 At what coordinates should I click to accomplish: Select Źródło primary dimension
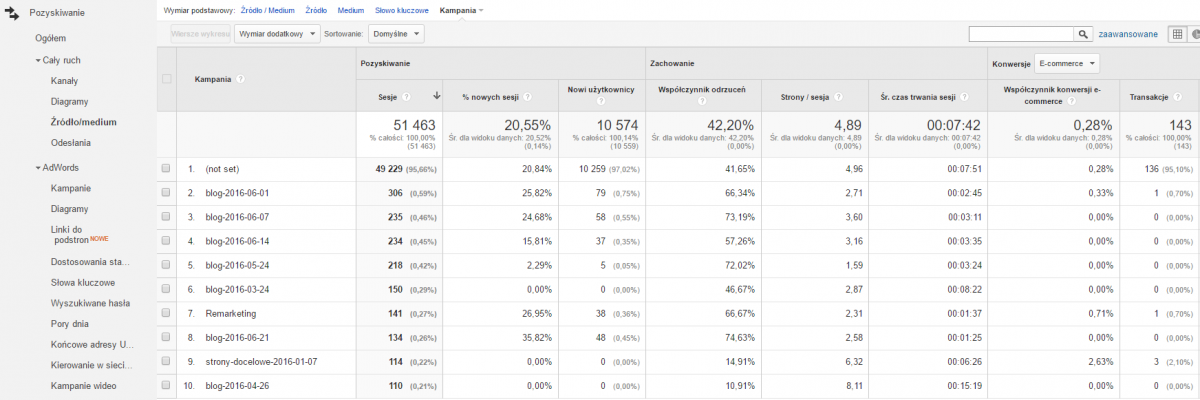coord(316,10)
